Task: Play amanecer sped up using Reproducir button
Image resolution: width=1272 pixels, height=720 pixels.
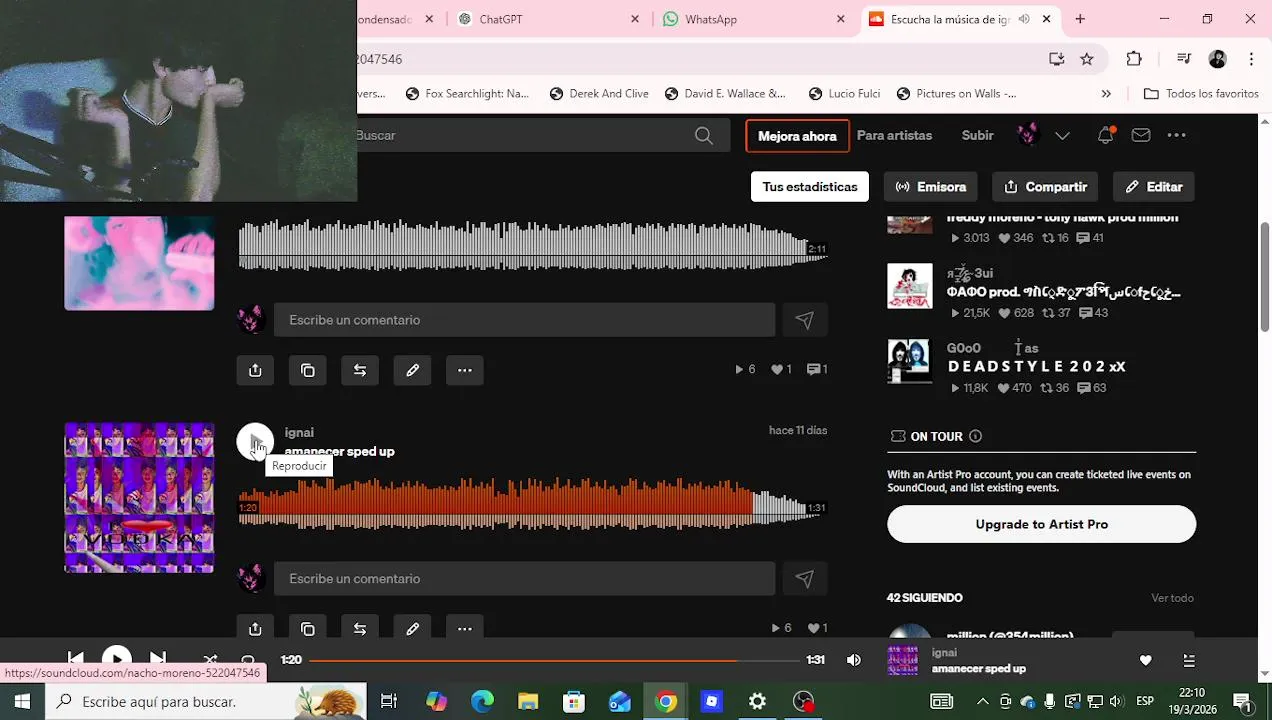Action: (x=255, y=442)
